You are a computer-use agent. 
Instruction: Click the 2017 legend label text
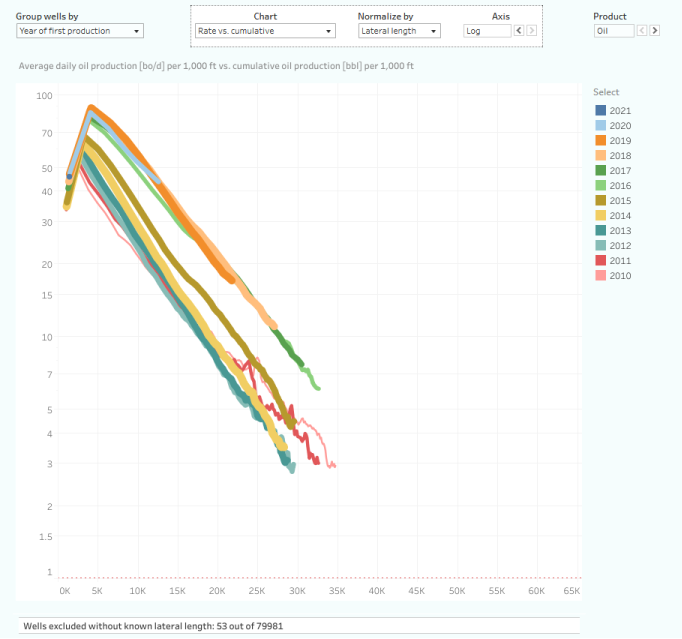(620, 171)
